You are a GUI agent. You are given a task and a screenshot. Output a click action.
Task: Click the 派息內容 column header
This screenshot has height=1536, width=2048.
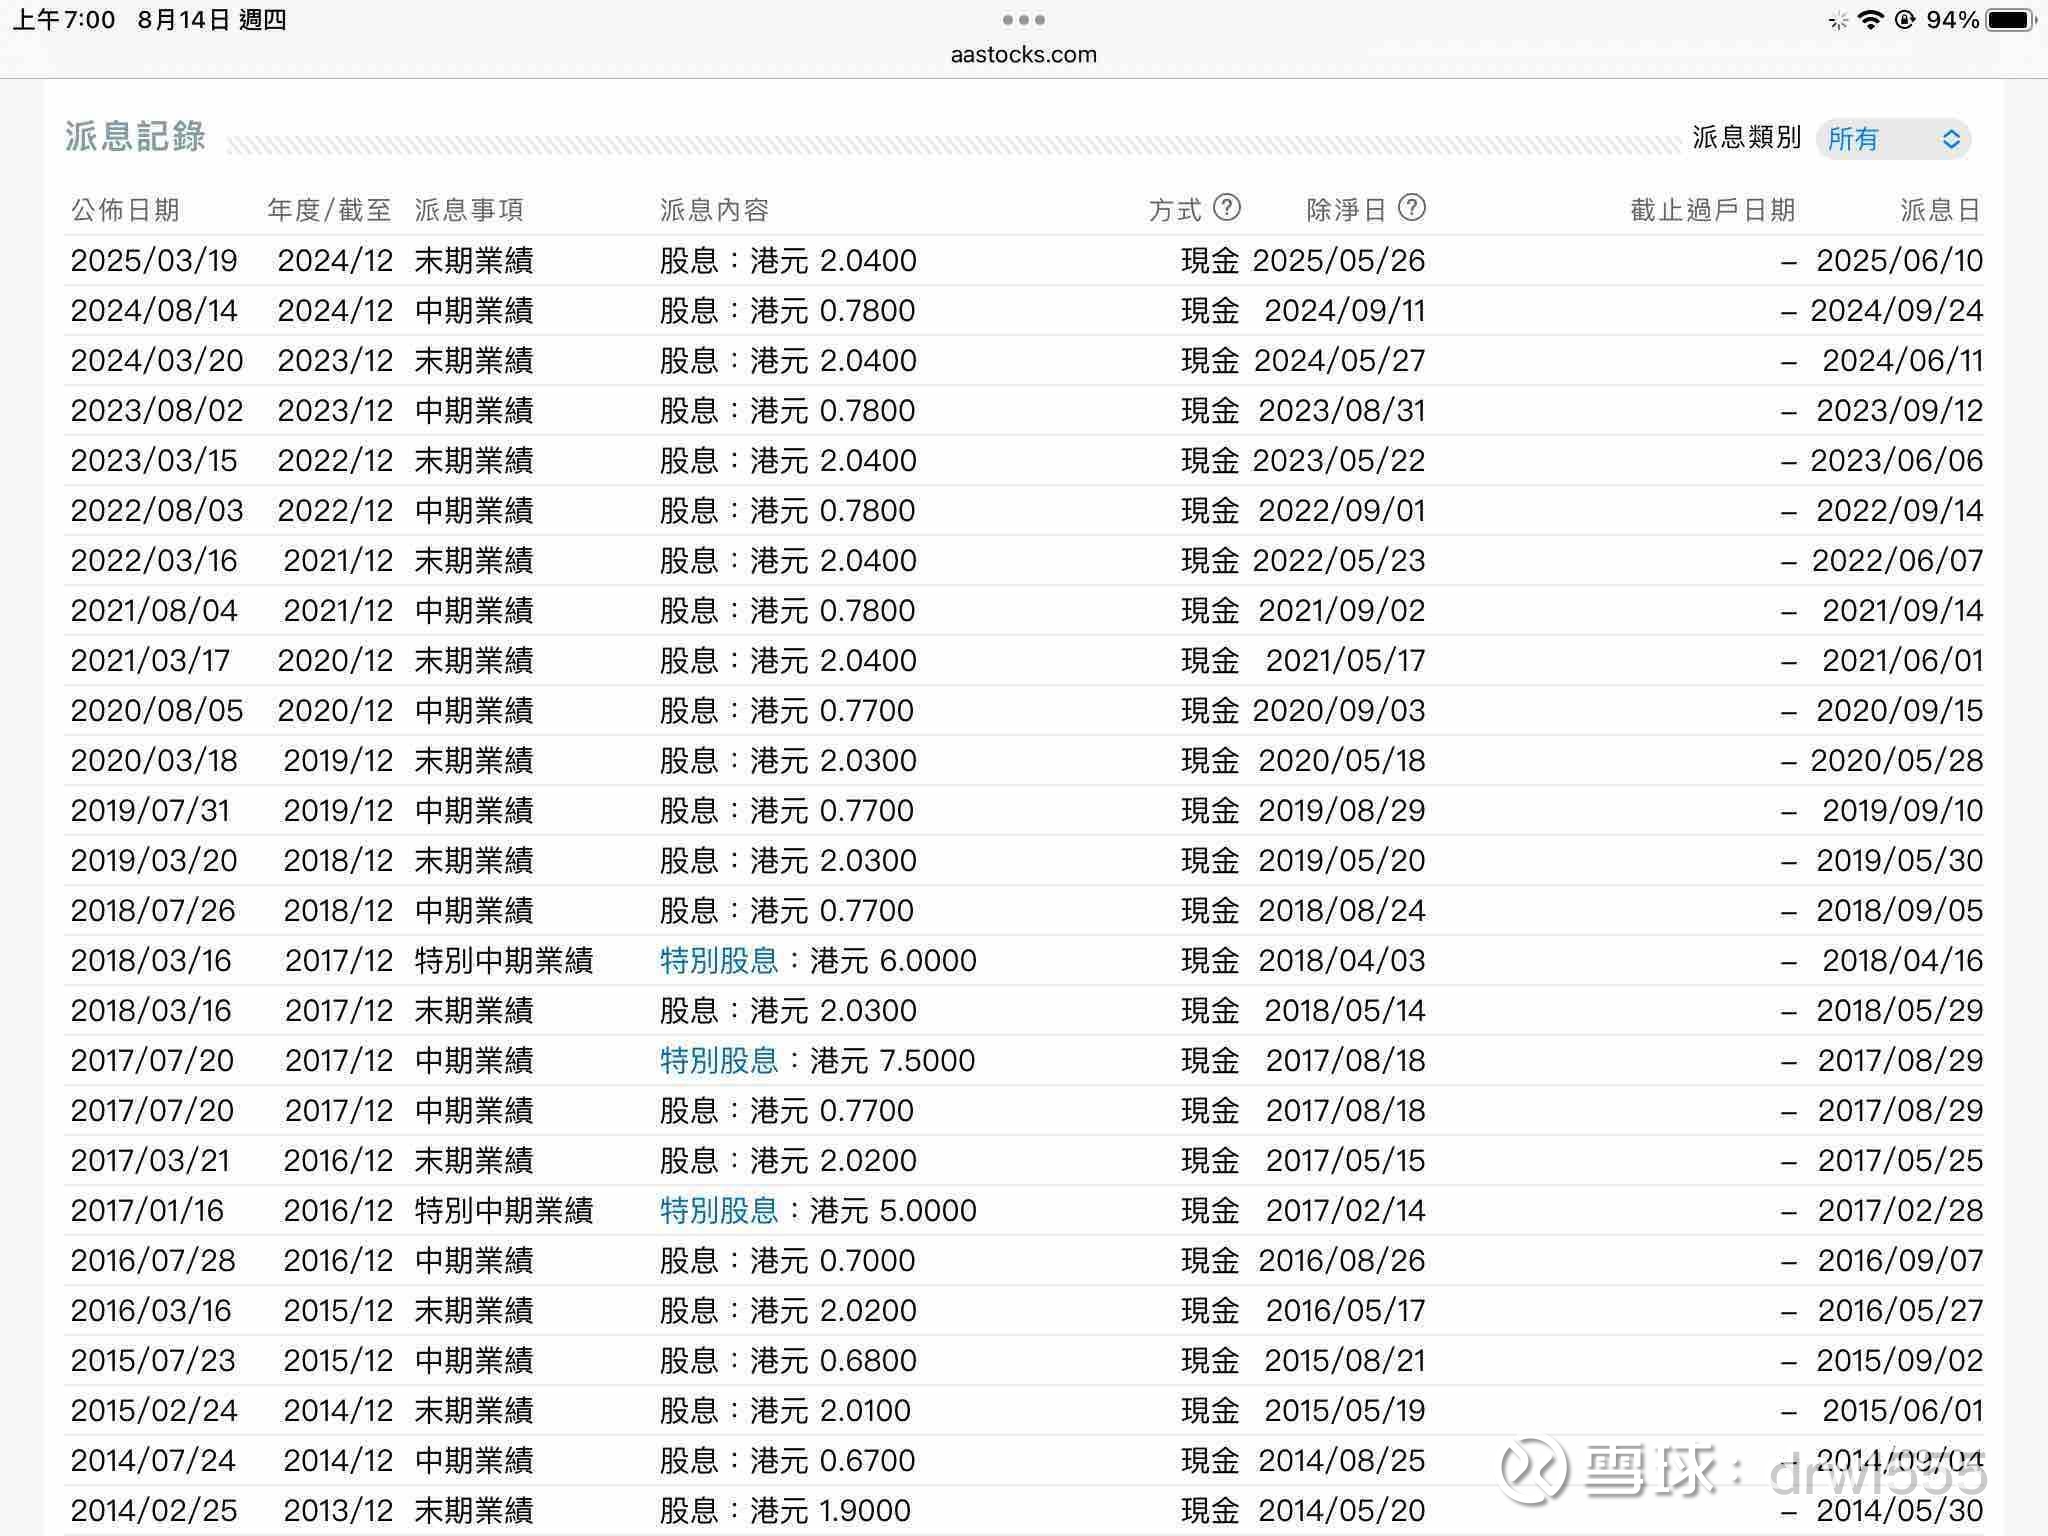point(714,210)
